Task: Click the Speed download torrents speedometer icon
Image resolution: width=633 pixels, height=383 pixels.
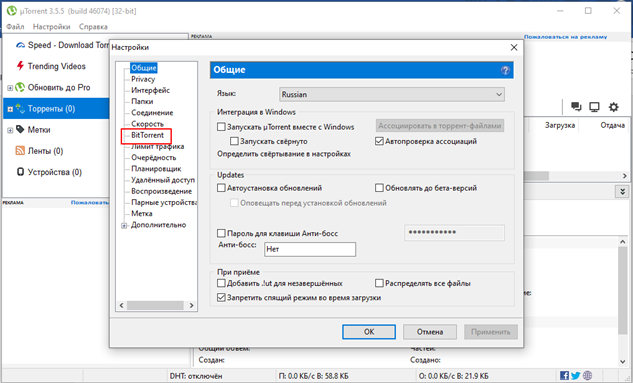Action: [x=20, y=45]
